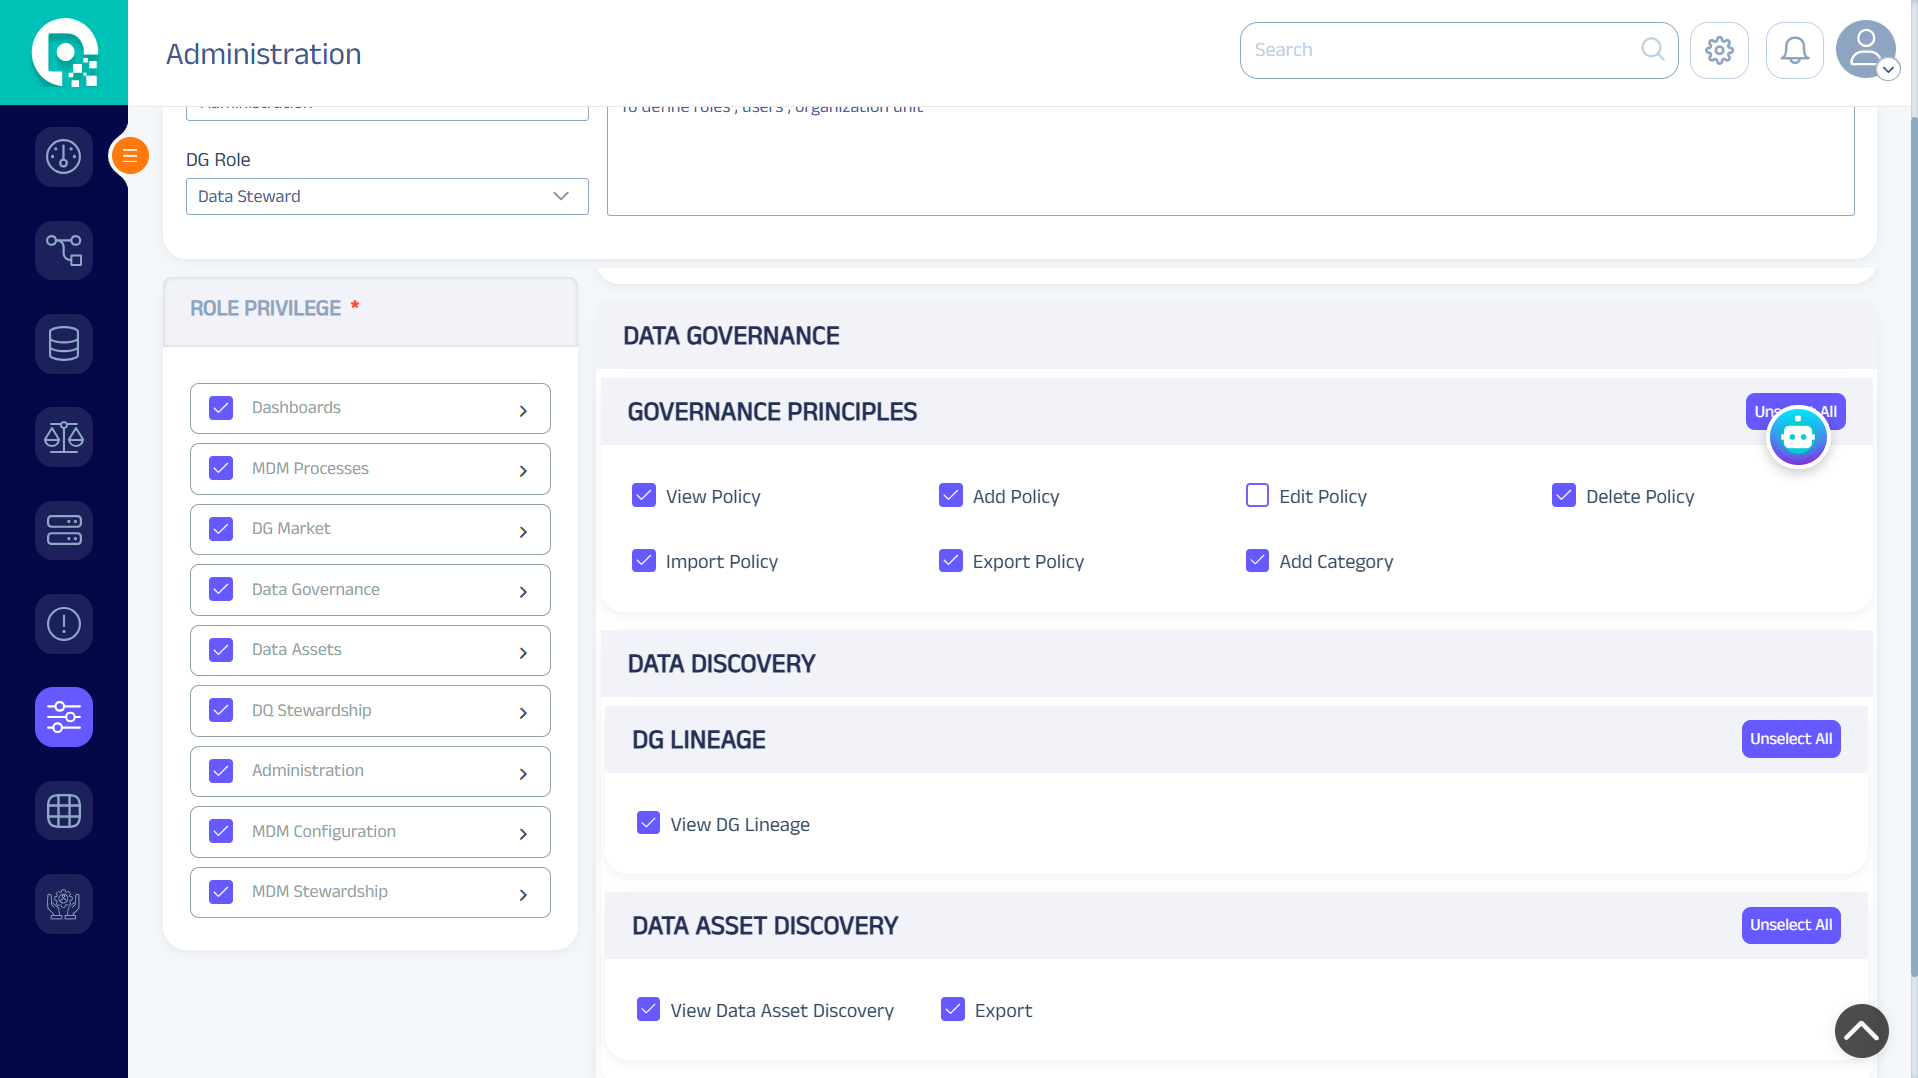The image size is (1918, 1078).
Task: Click the chatbot robot assistant icon
Action: [x=1797, y=437]
